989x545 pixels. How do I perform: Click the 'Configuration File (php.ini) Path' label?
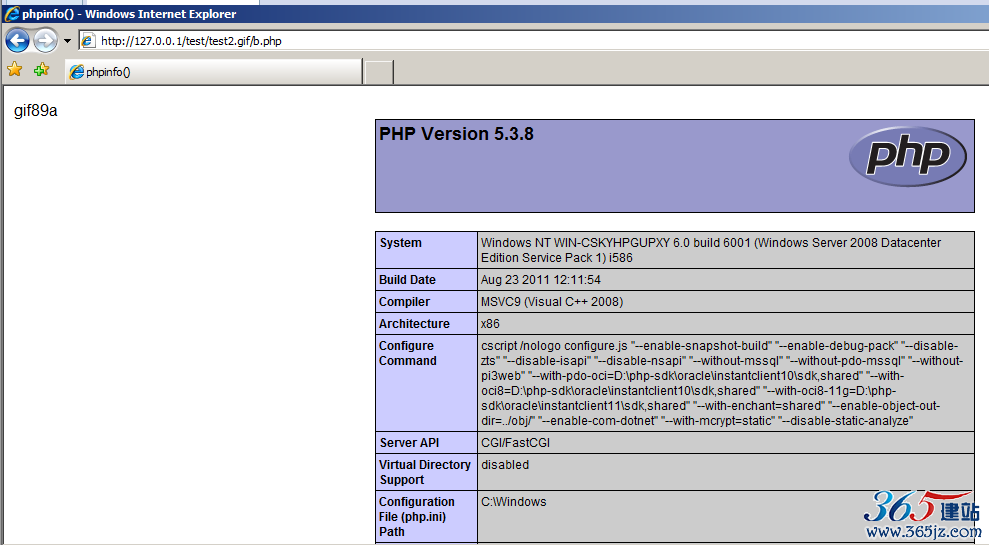417,517
